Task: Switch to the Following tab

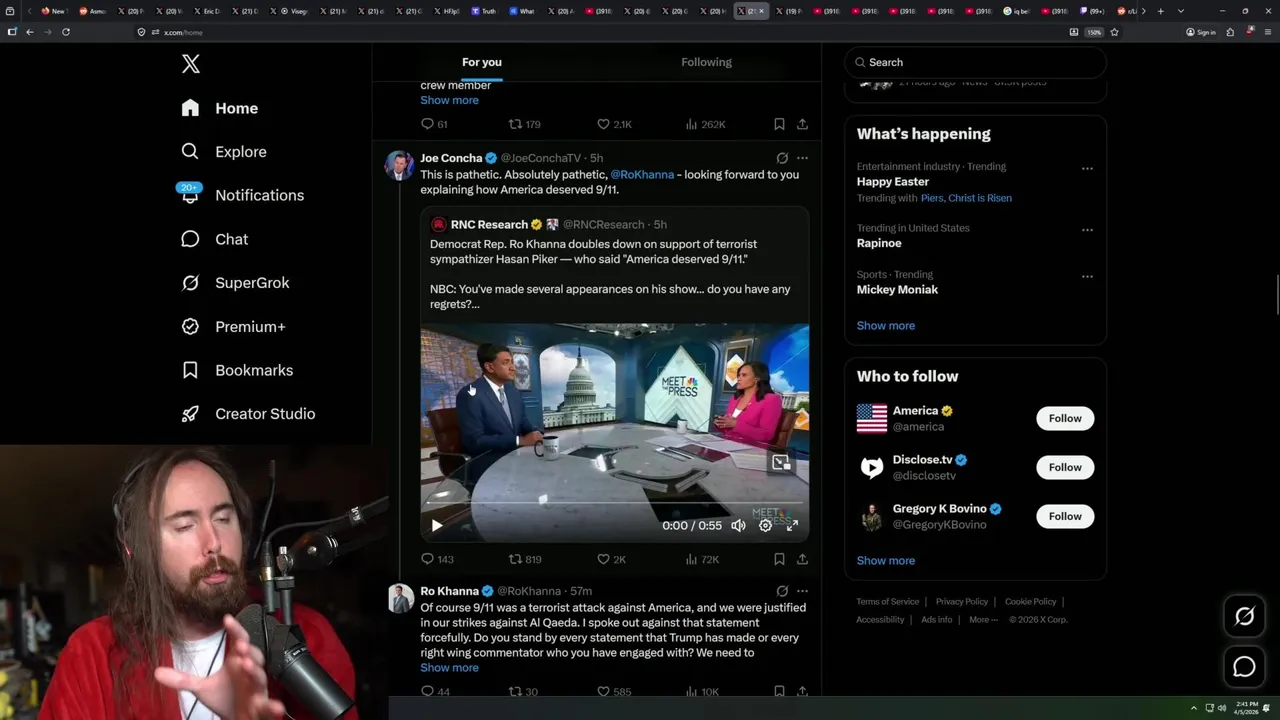Action: coord(707,62)
